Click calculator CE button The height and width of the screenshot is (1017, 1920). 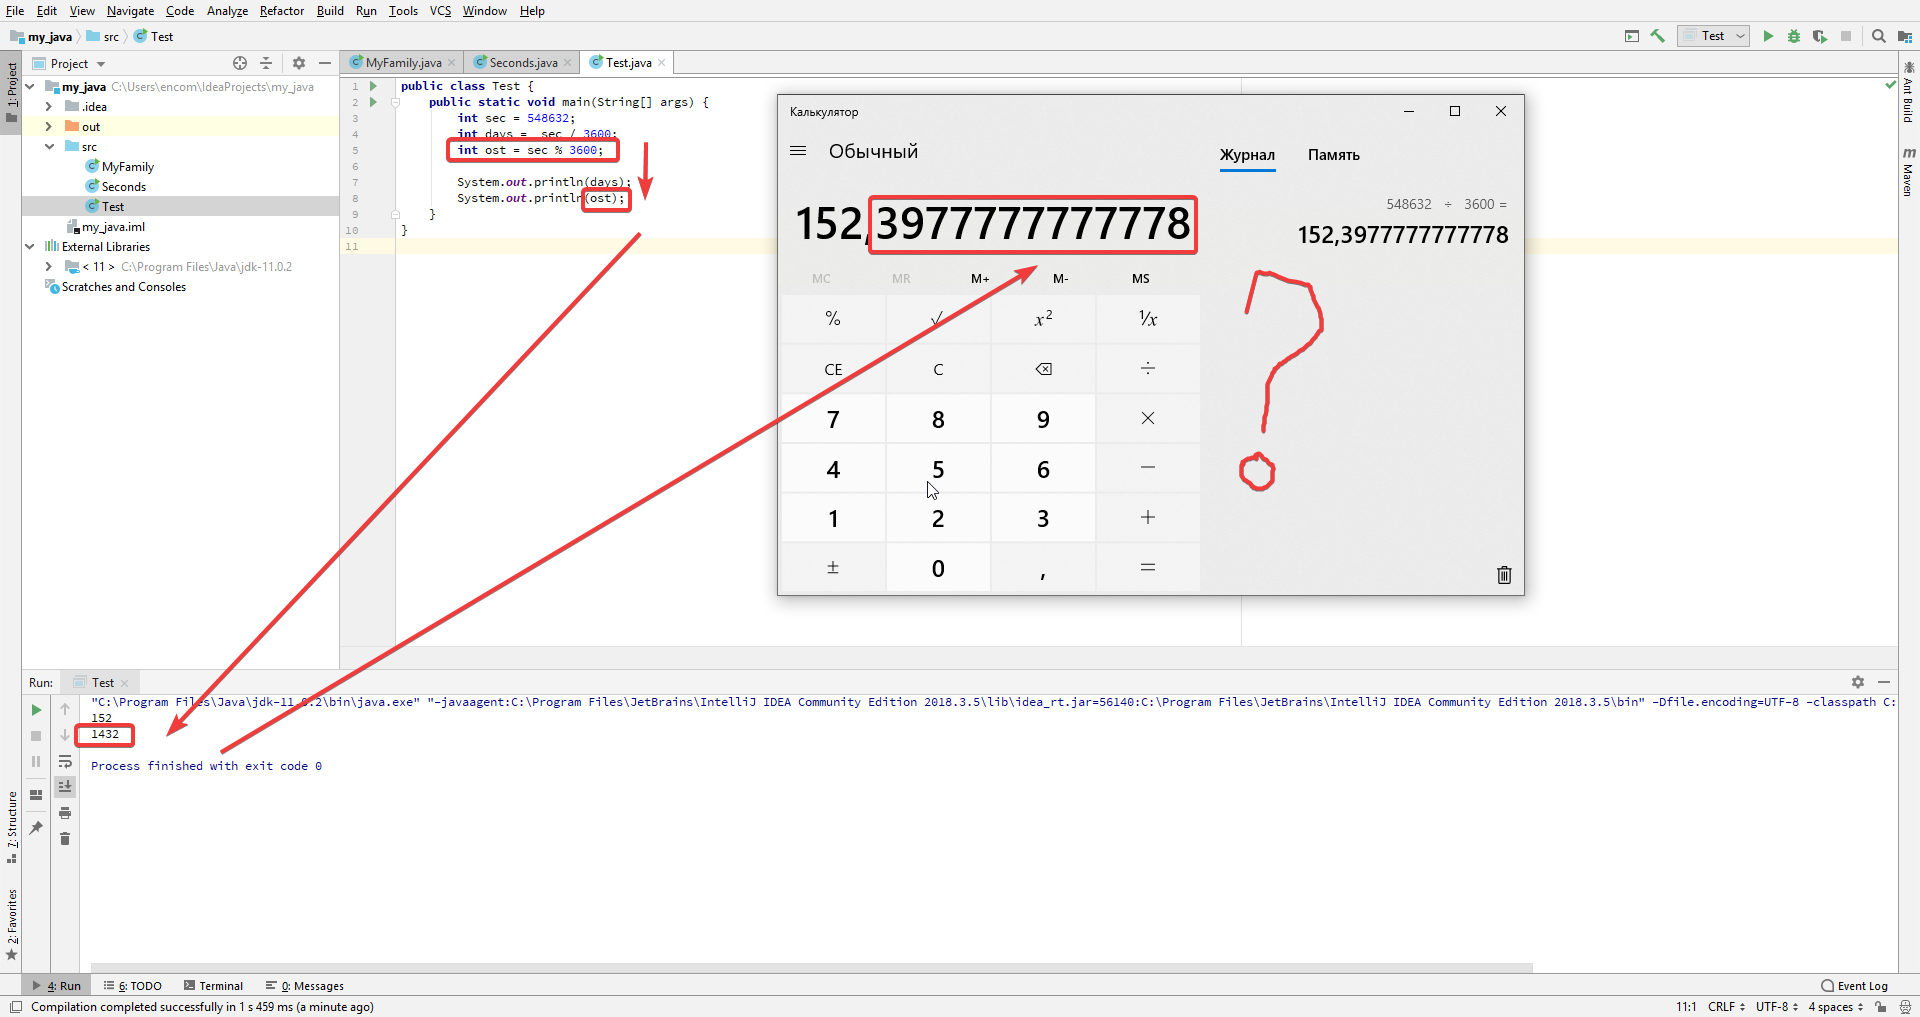833,369
